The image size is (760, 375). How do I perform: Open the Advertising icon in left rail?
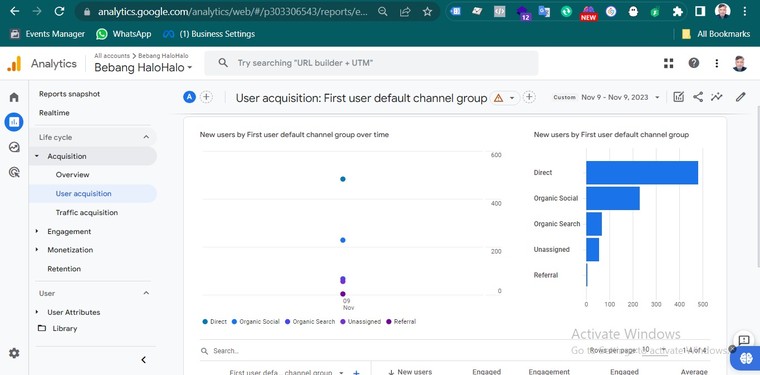[14, 172]
